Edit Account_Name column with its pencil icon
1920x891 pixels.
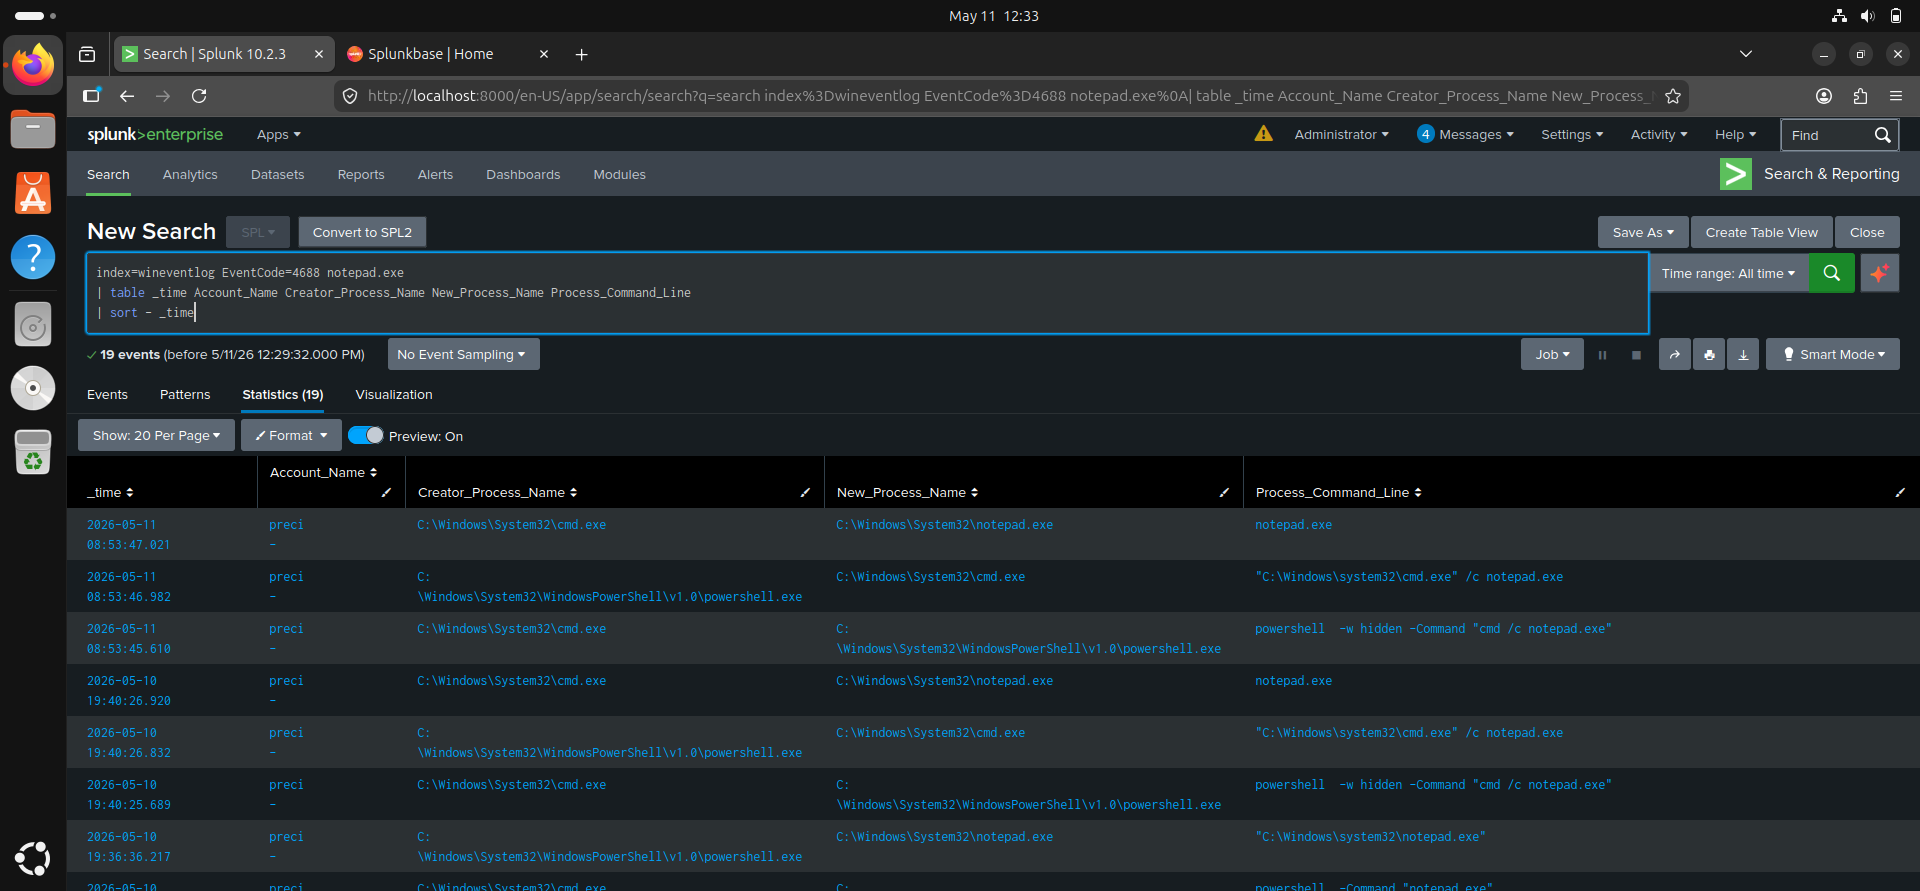click(386, 493)
